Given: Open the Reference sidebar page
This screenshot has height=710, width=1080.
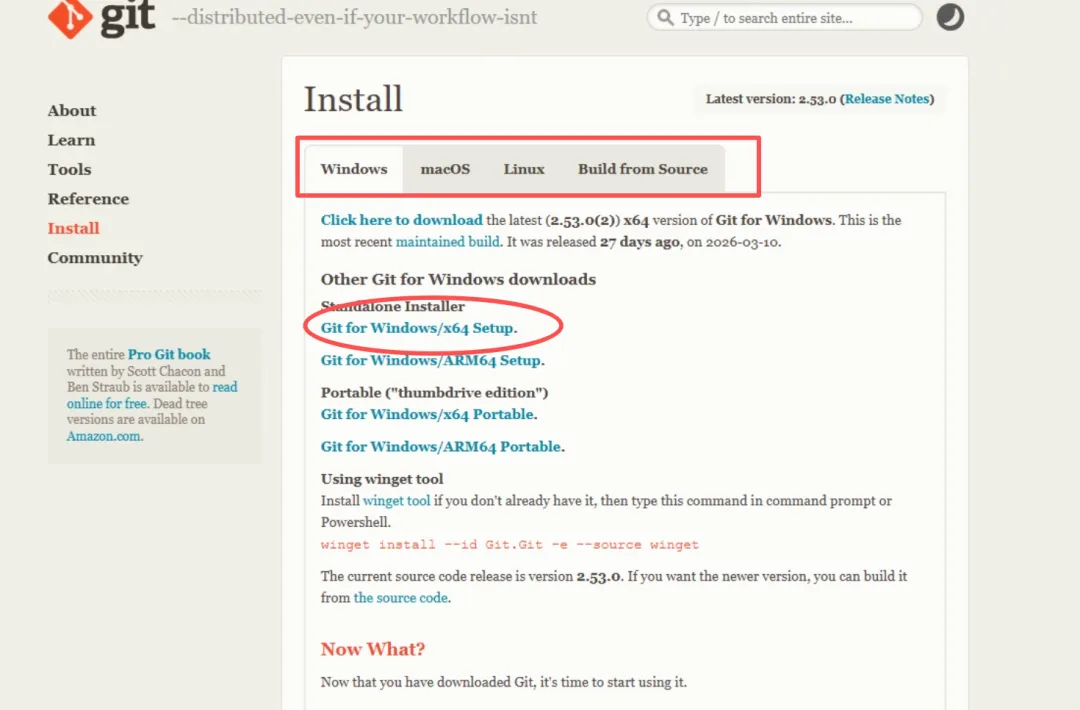Looking at the screenshot, I should point(88,199).
